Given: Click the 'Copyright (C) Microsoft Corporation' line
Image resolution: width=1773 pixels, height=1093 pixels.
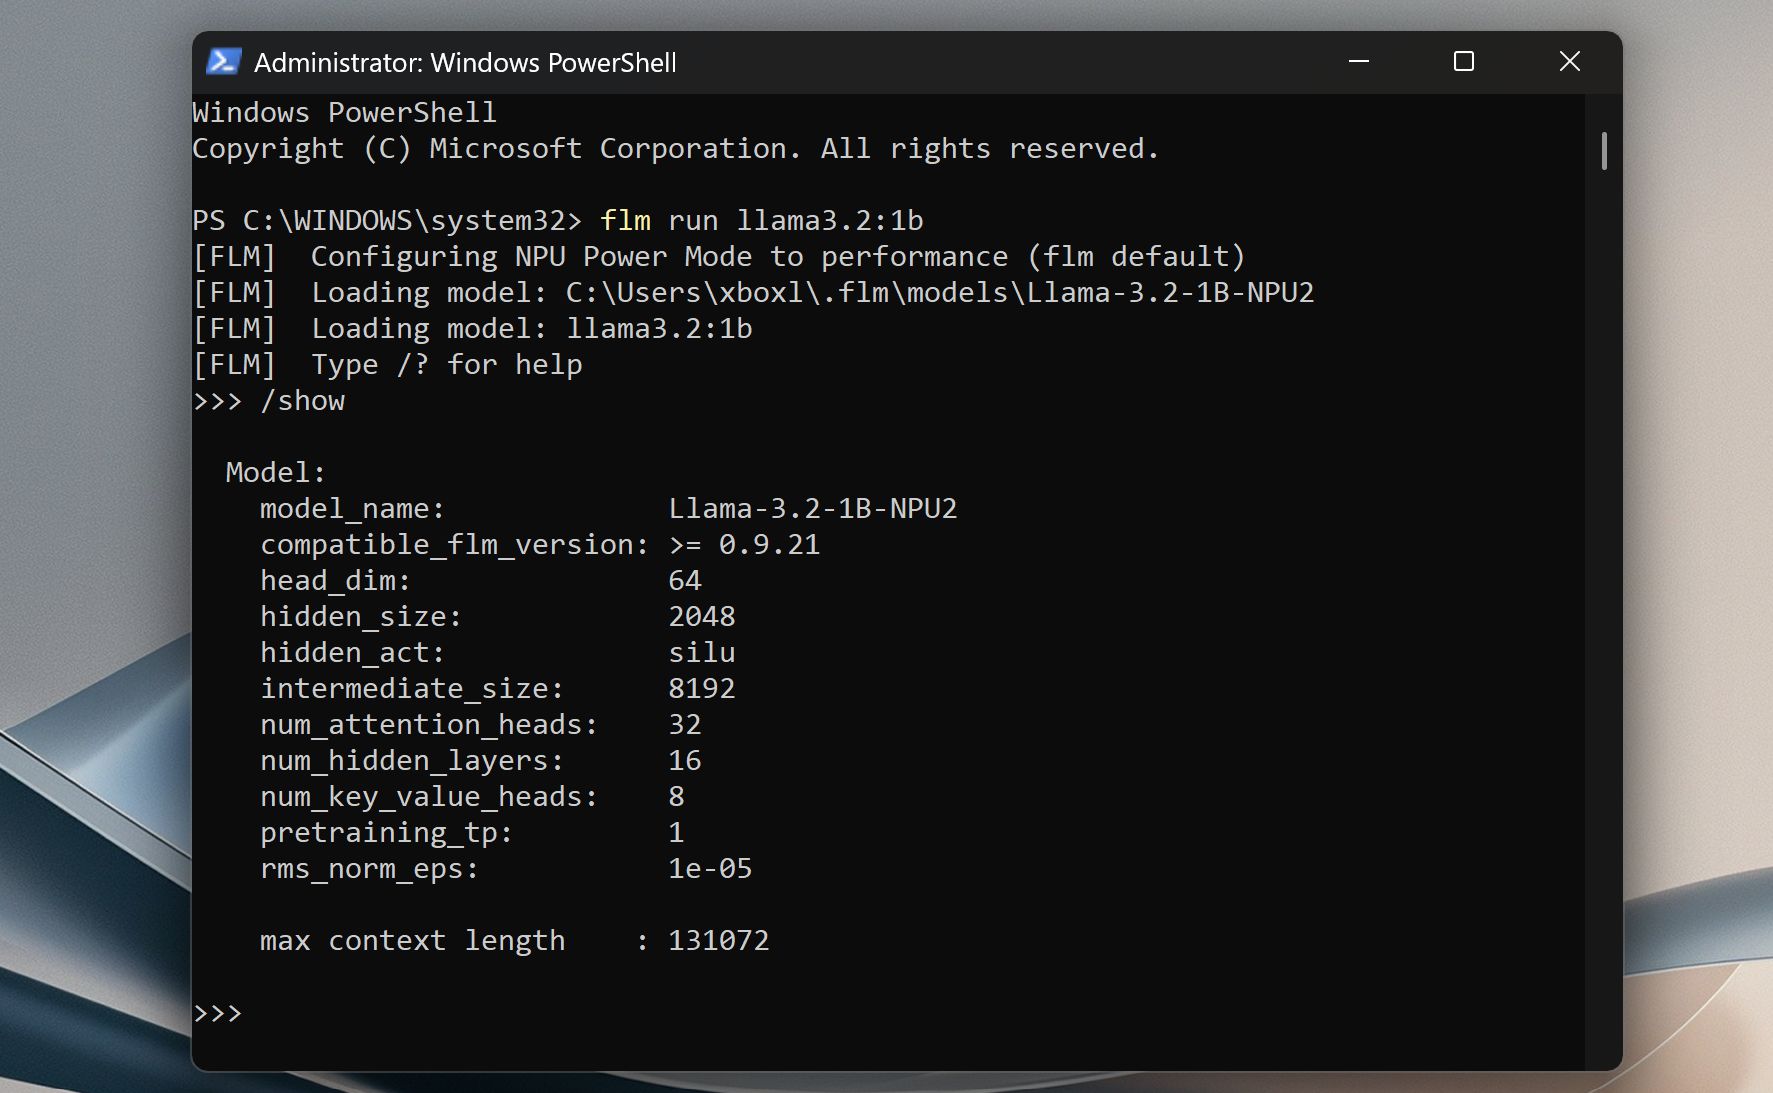Looking at the screenshot, I should pyautogui.click(x=676, y=149).
